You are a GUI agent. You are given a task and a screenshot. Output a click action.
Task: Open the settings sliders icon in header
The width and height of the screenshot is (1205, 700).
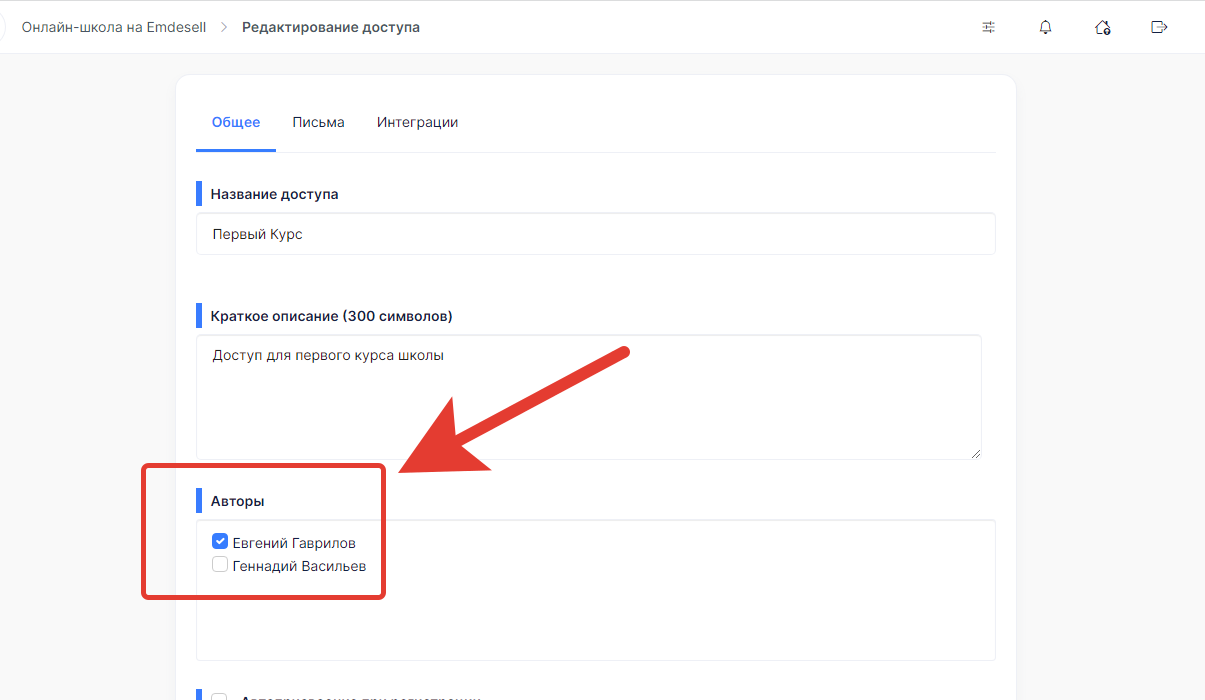click(x=988, y=28)
